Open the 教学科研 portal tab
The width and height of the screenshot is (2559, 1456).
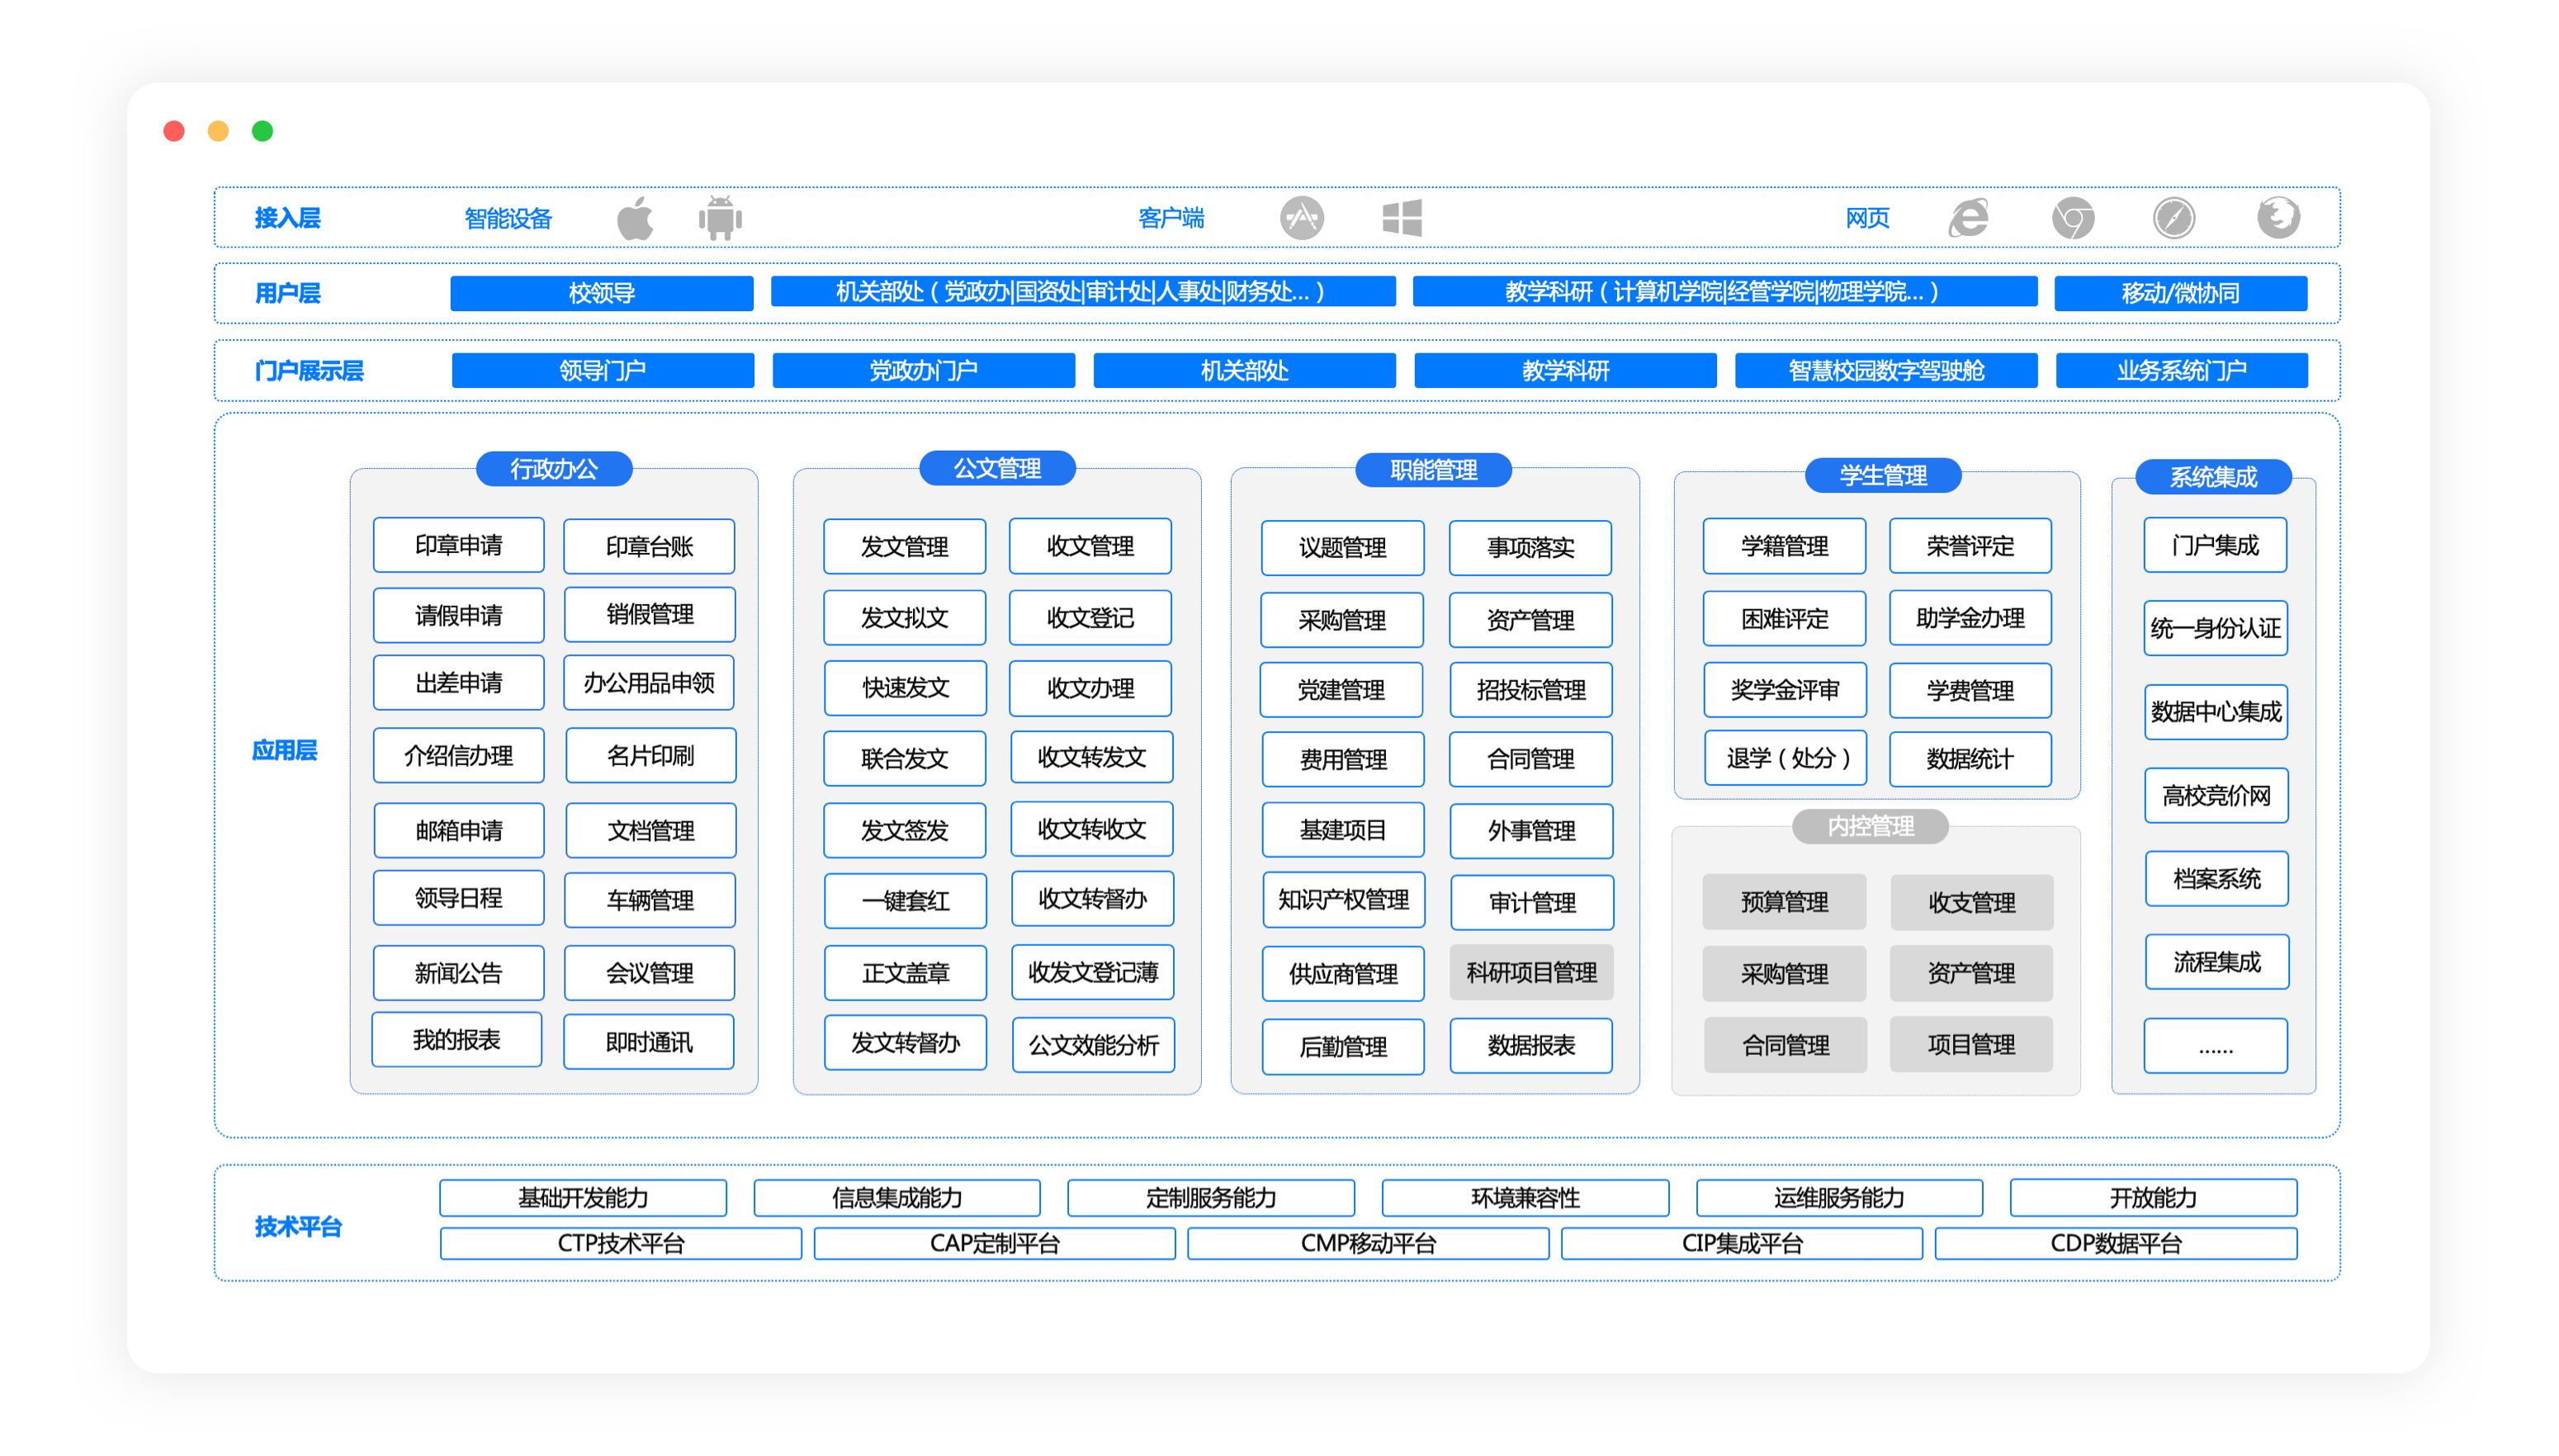point(1565,370)
